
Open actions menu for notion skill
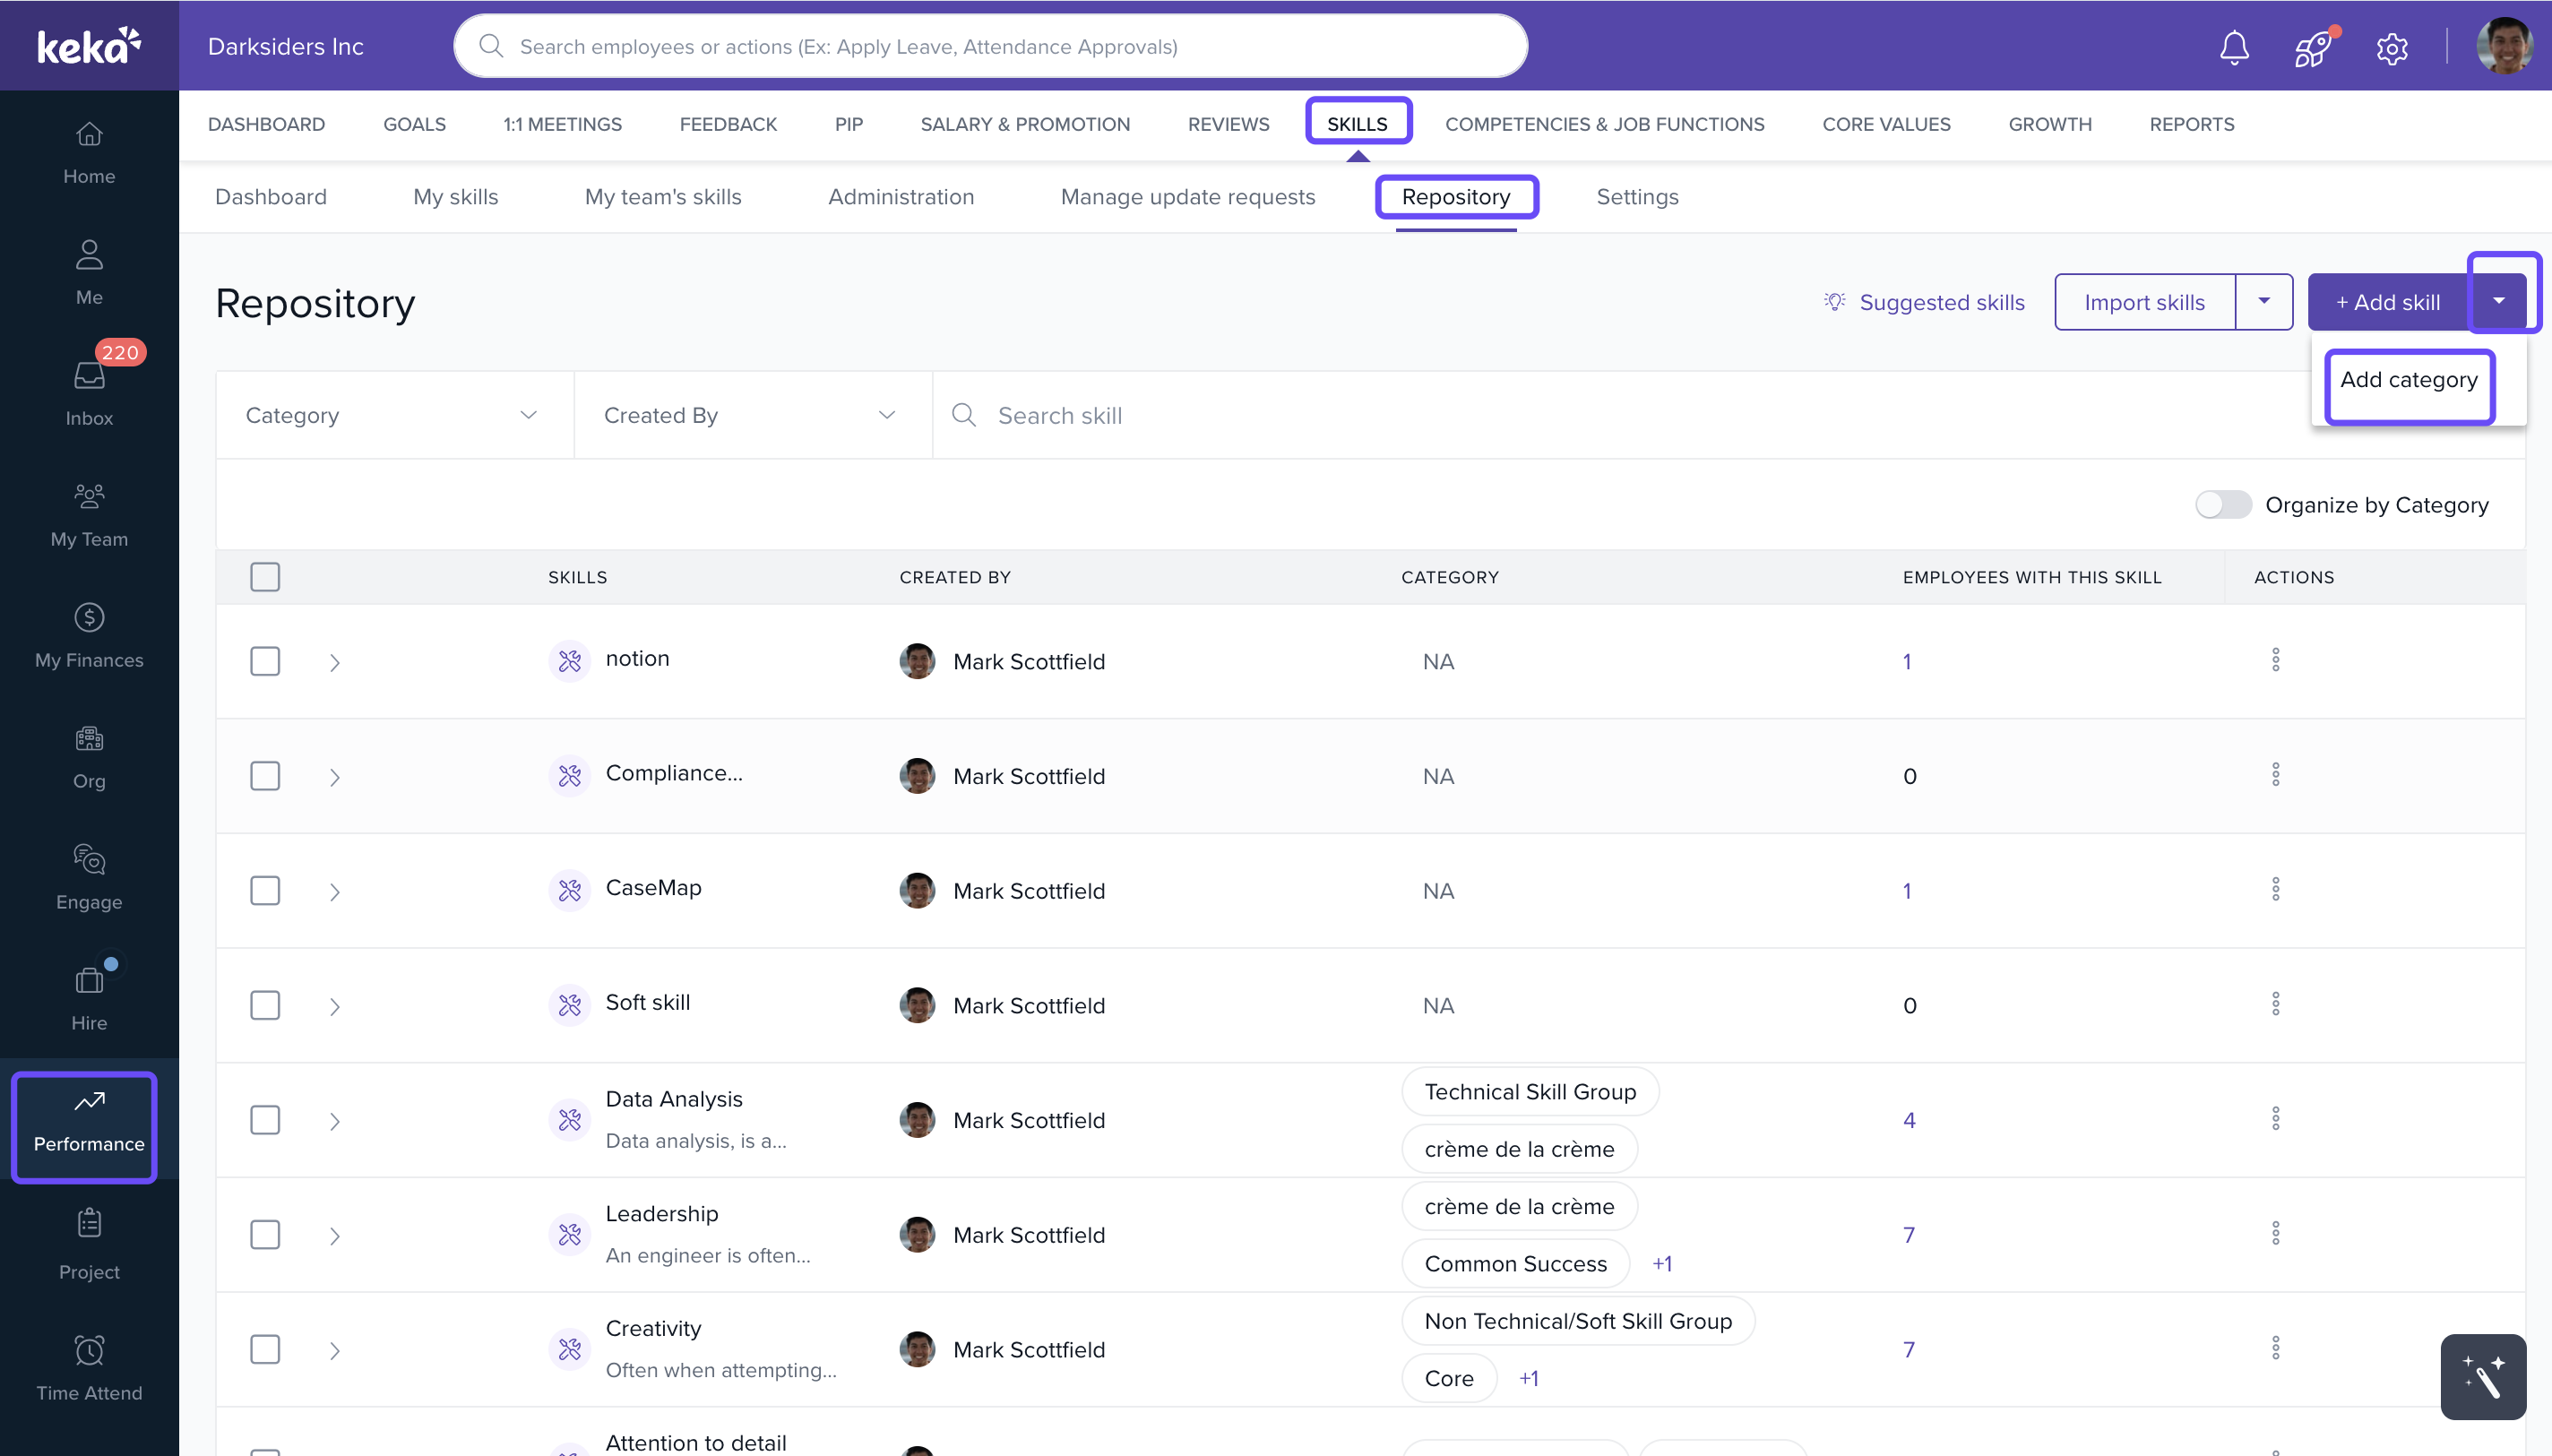(2275, 660)
